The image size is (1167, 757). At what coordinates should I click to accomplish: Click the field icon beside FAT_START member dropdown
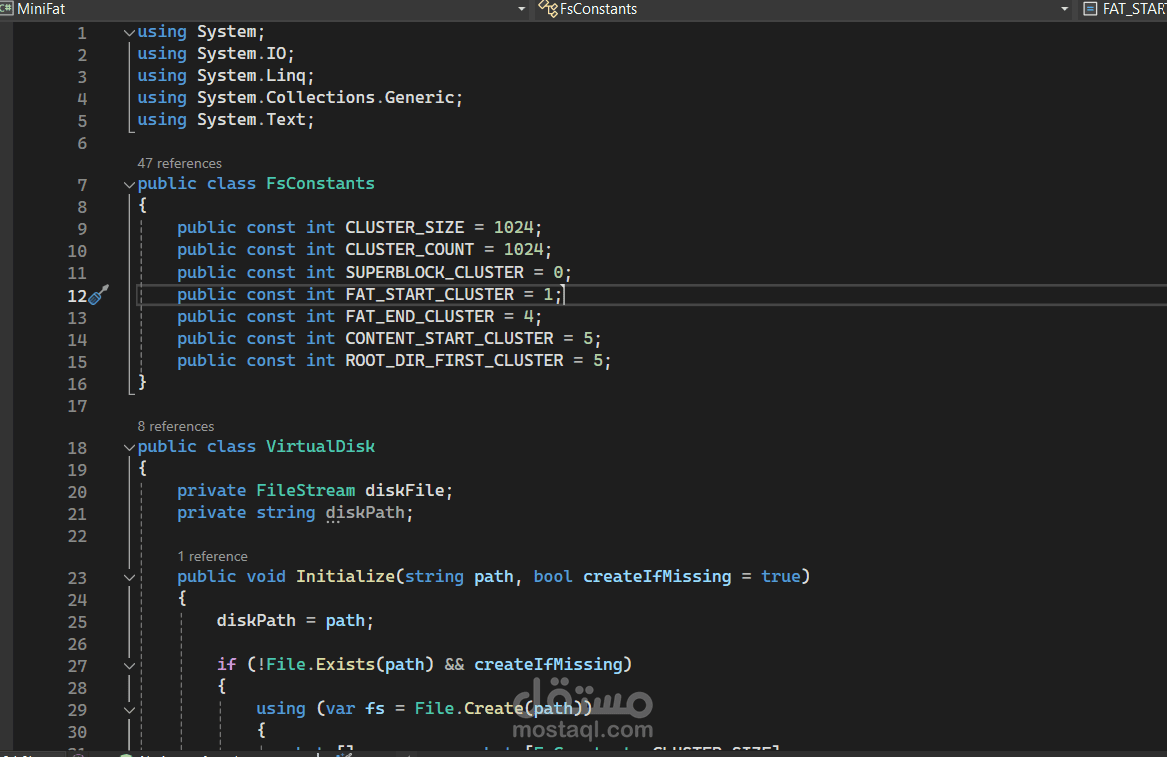(1090, 9)
